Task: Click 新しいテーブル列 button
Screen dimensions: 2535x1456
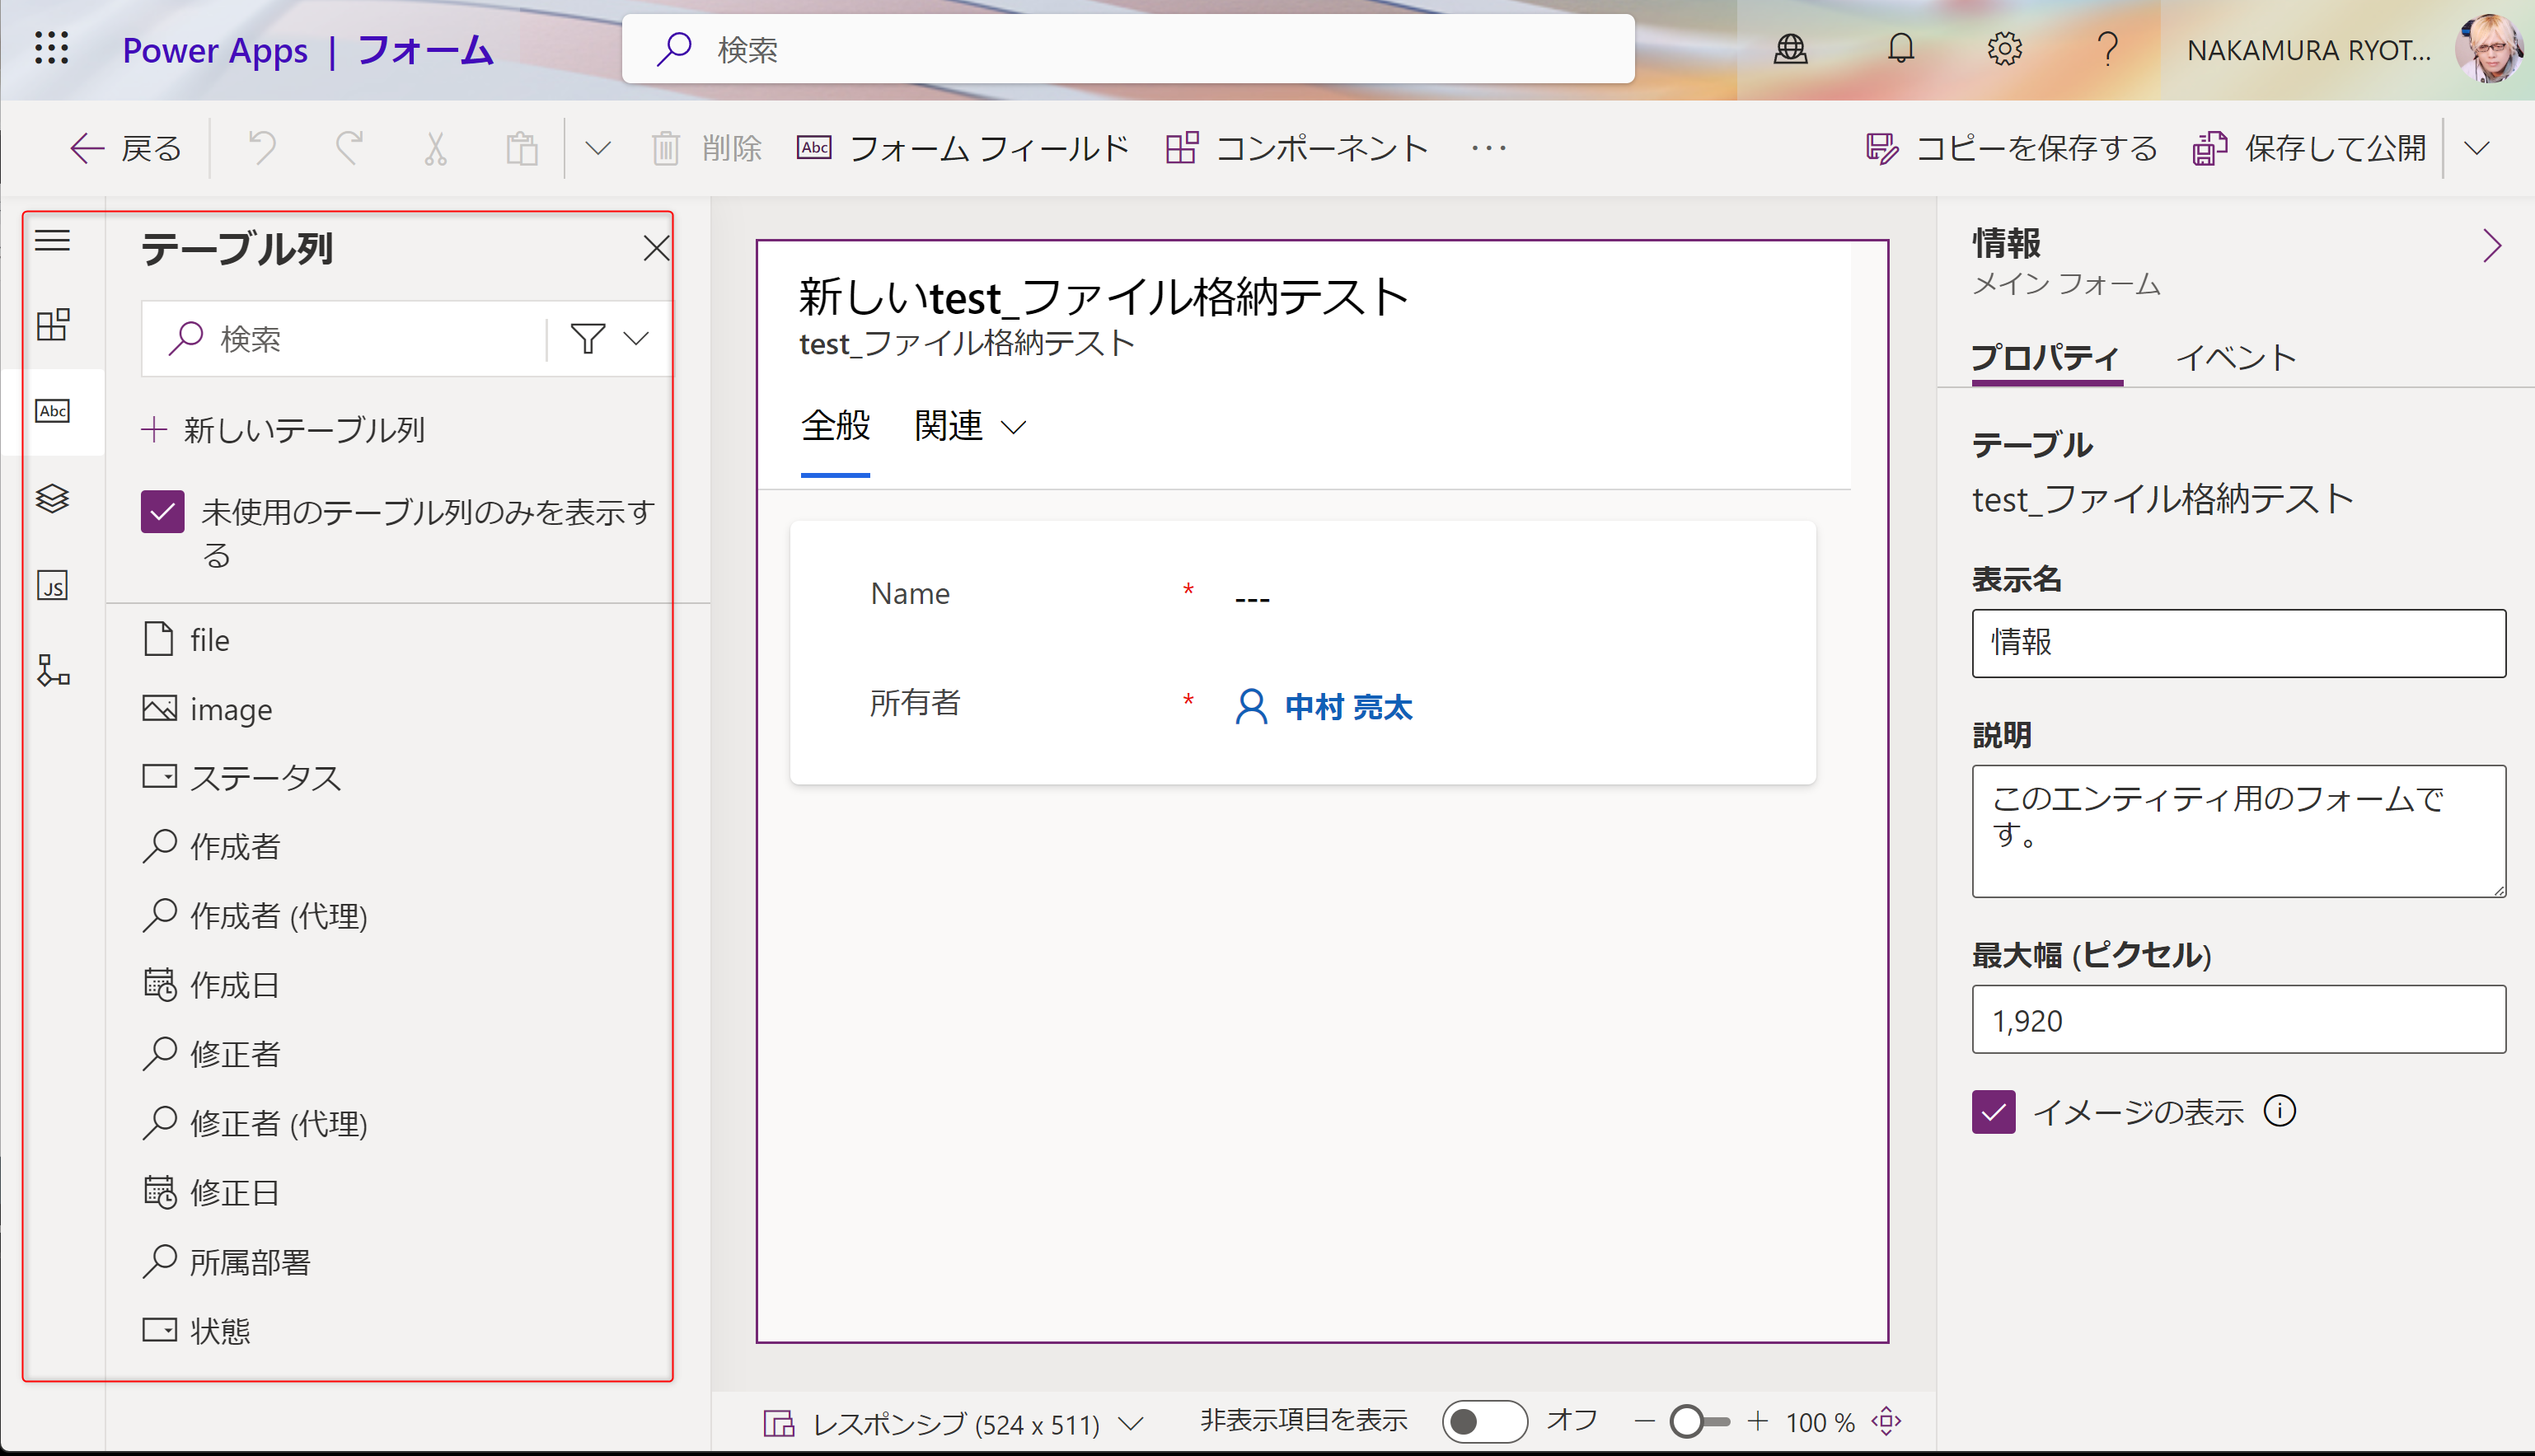Action: coord(285,430)
